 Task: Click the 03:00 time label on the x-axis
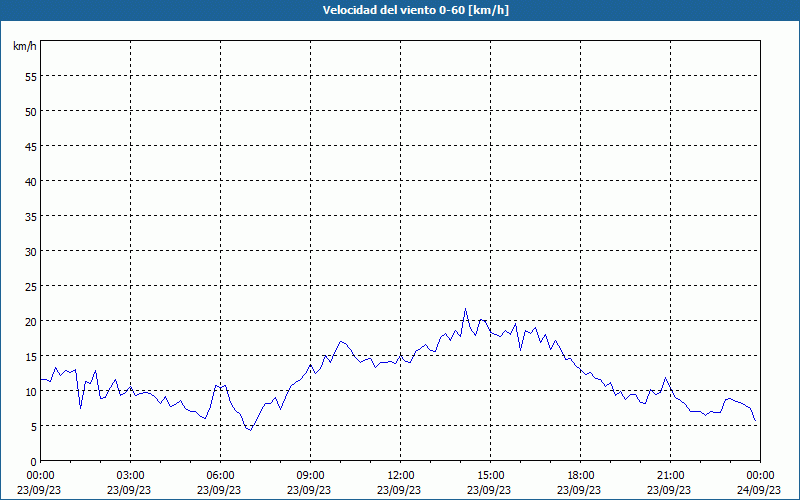[x=131, y=476]
